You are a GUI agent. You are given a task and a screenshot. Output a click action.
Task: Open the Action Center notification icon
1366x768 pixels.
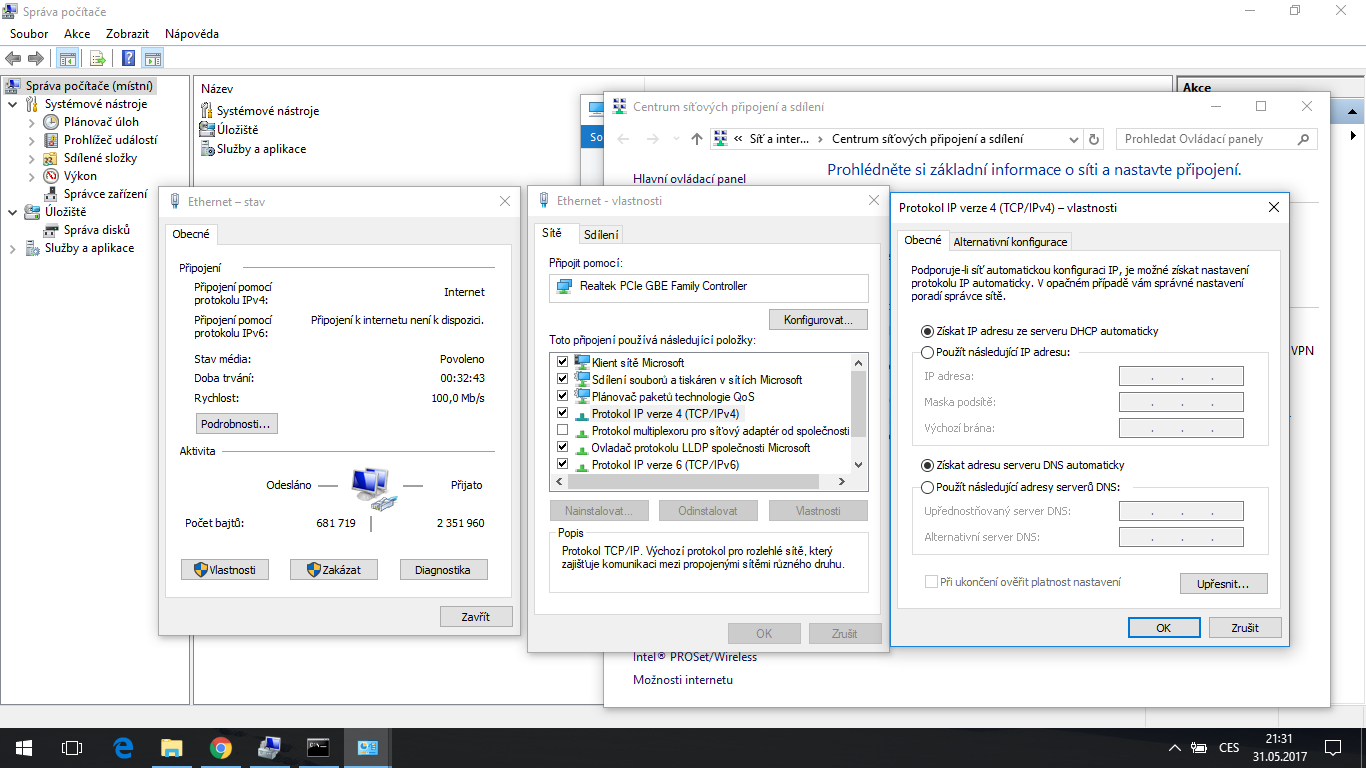[x=1332, y=747]
